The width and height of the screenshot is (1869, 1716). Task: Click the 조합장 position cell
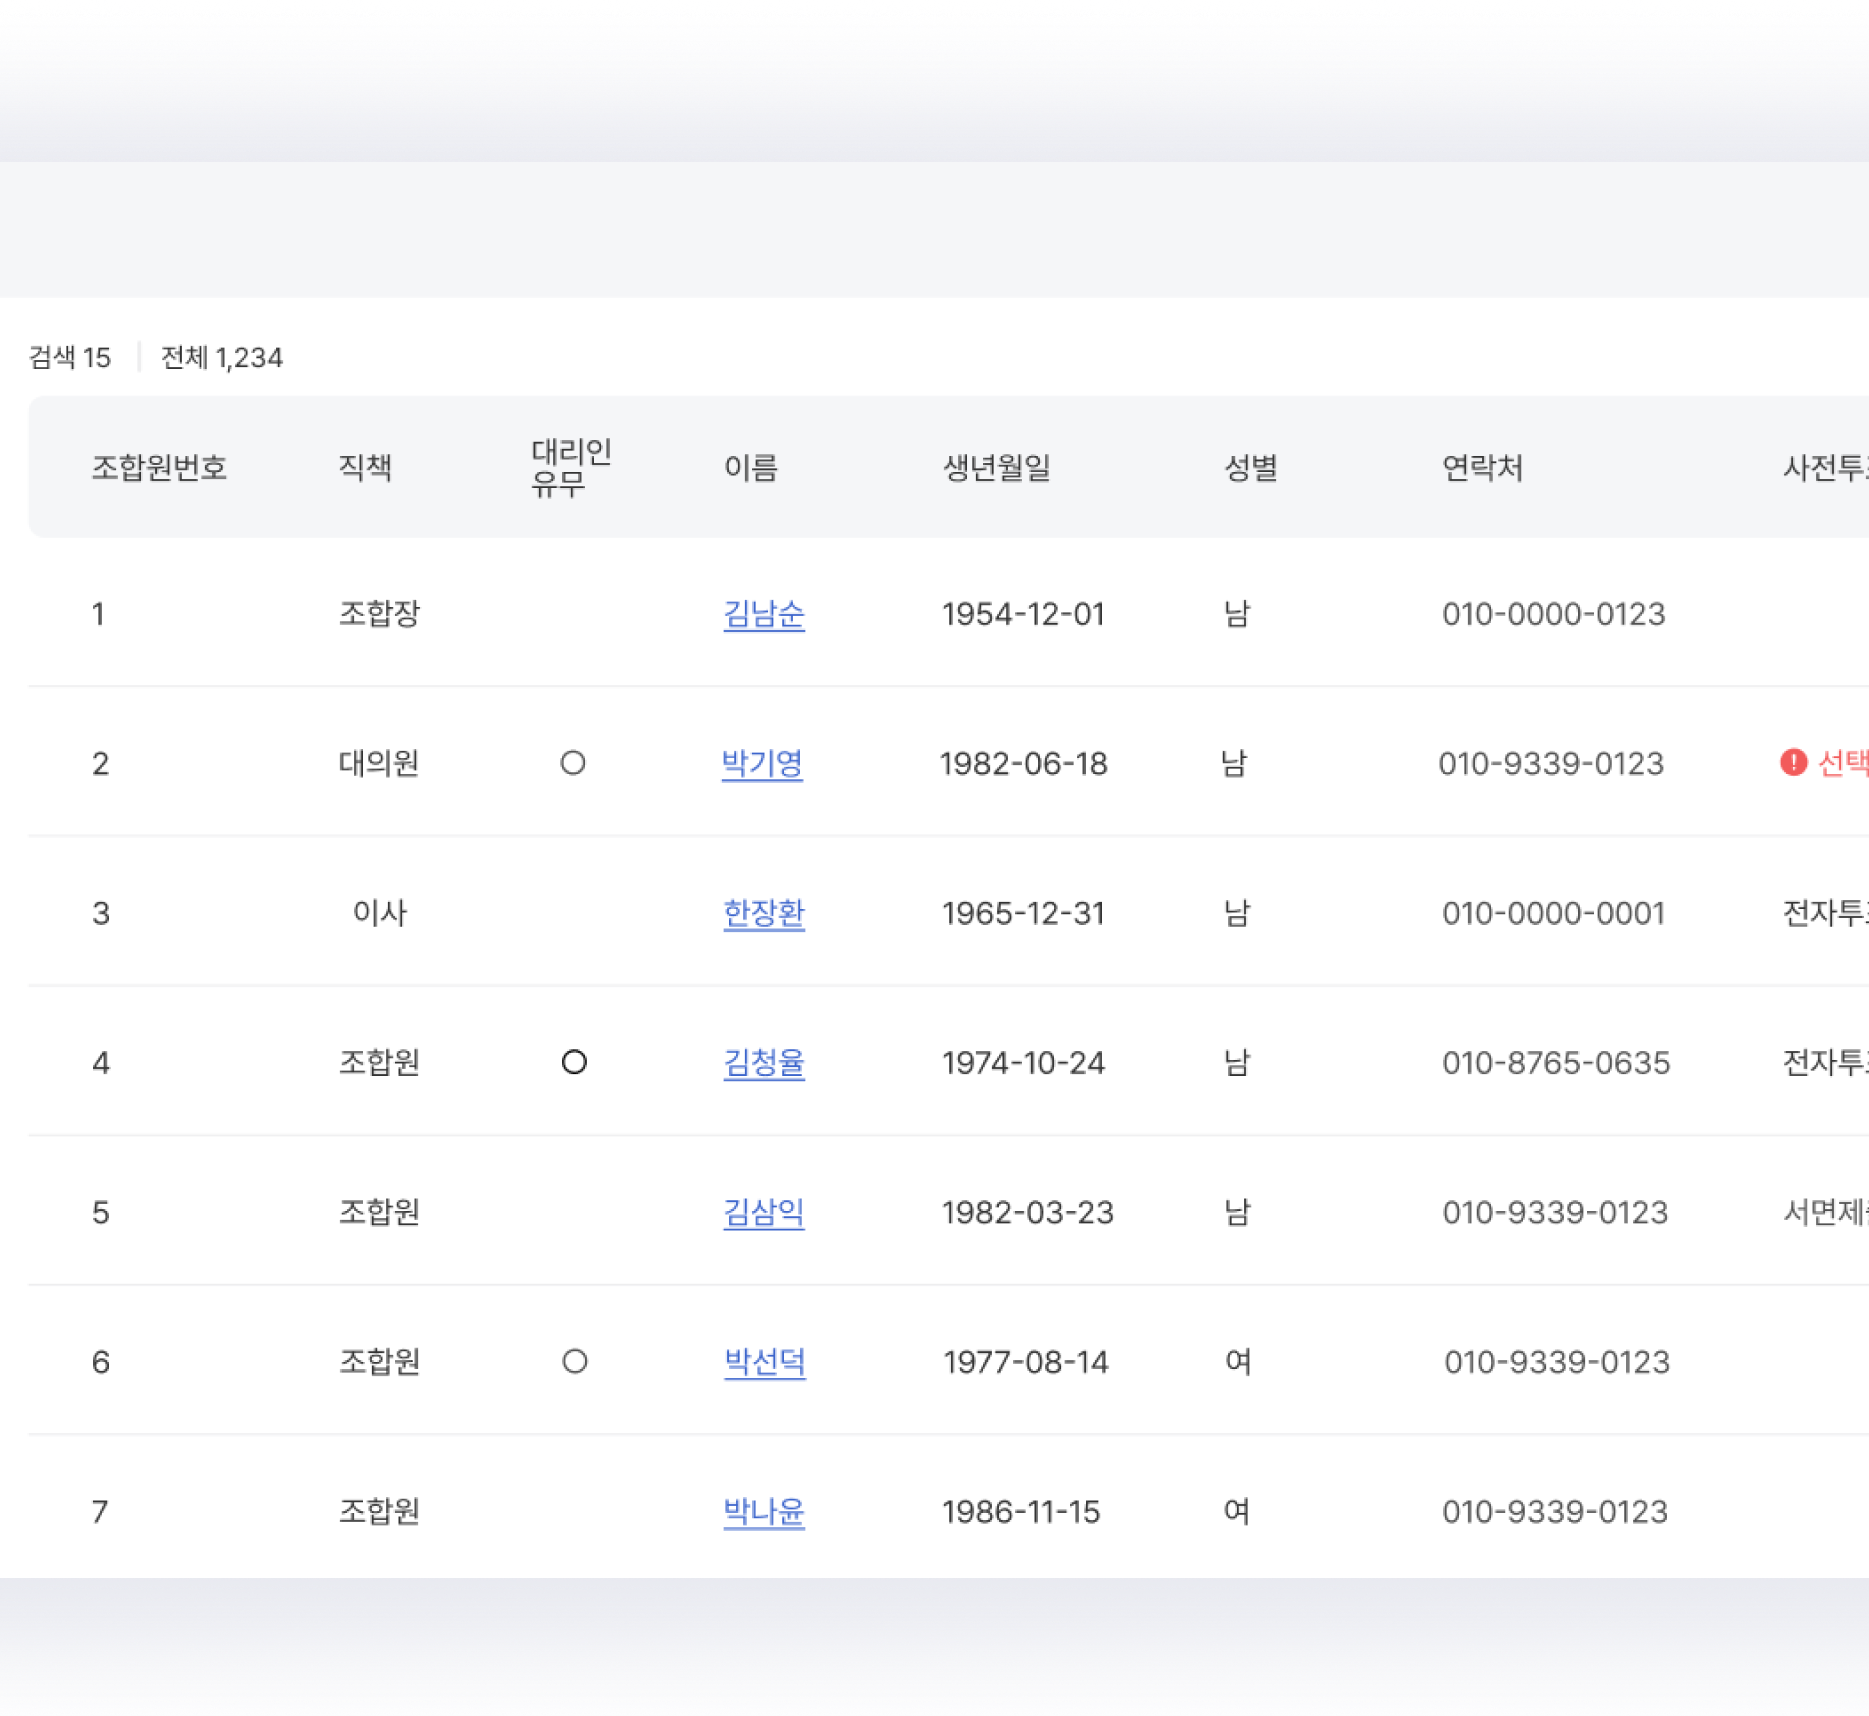pyautogui.click(x=379, y=614)
